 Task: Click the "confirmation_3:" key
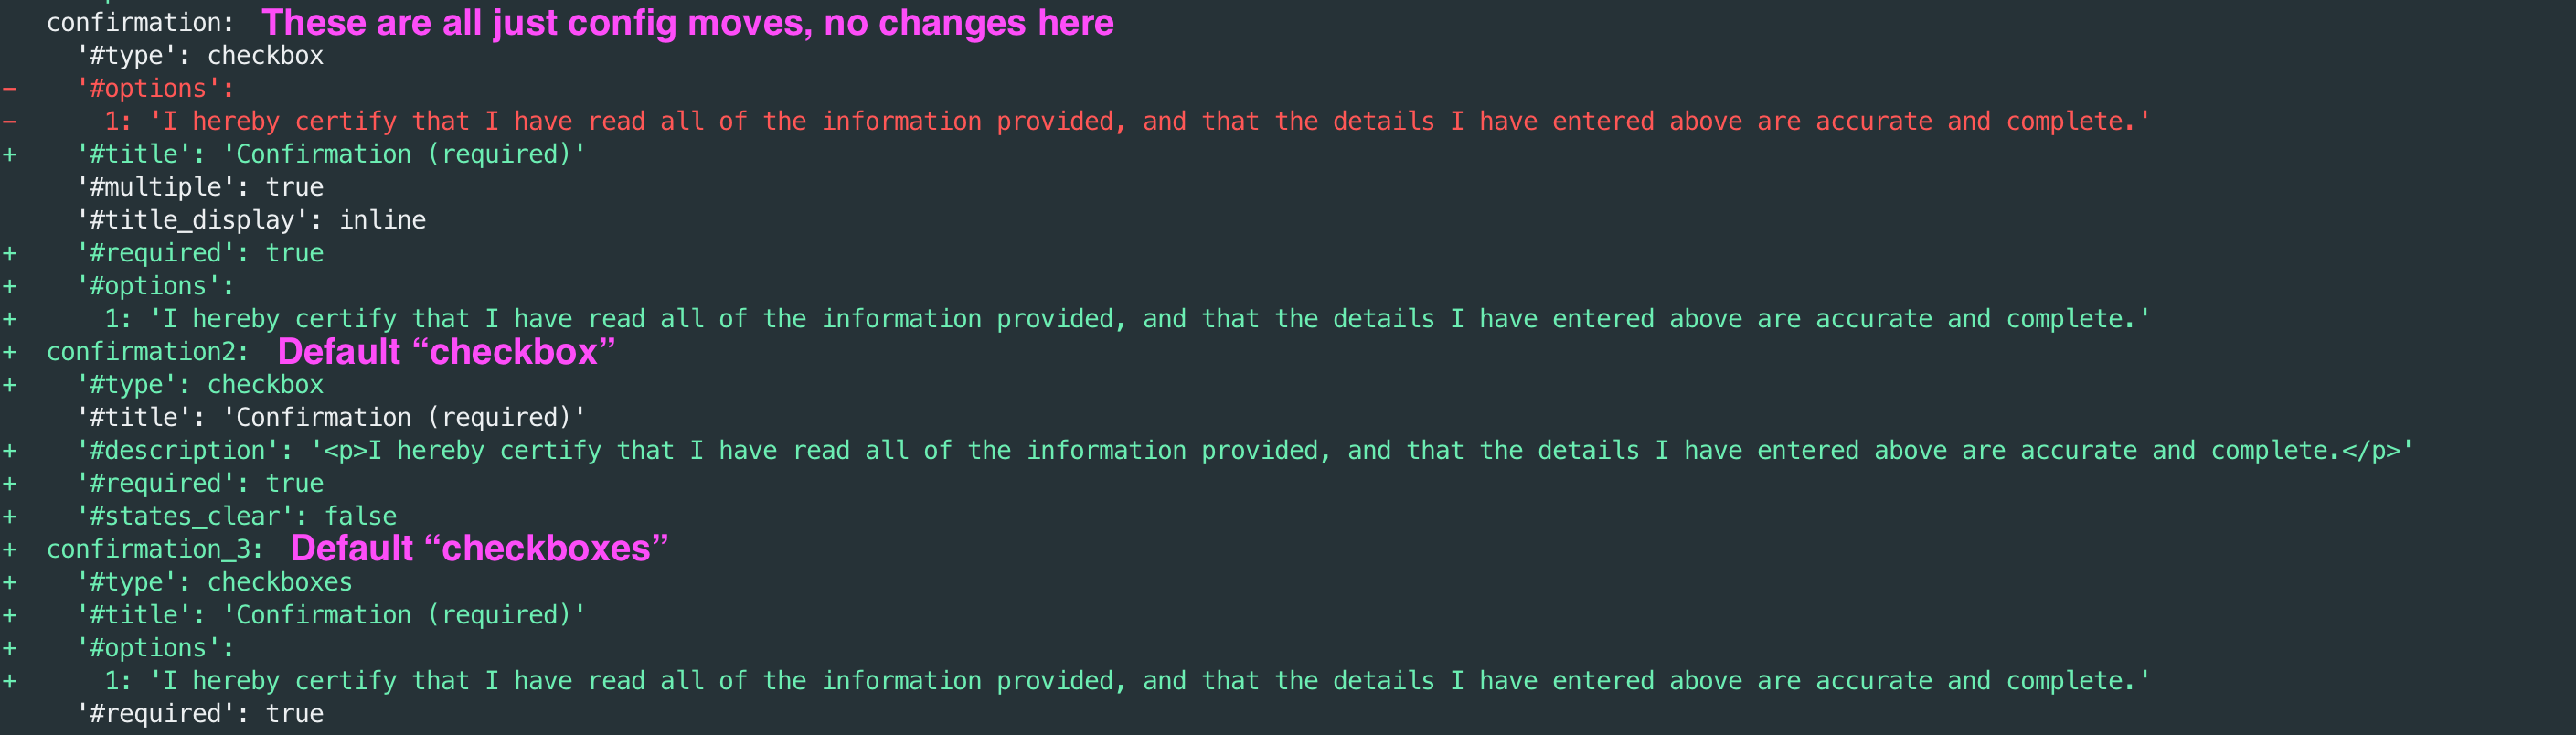154,550
